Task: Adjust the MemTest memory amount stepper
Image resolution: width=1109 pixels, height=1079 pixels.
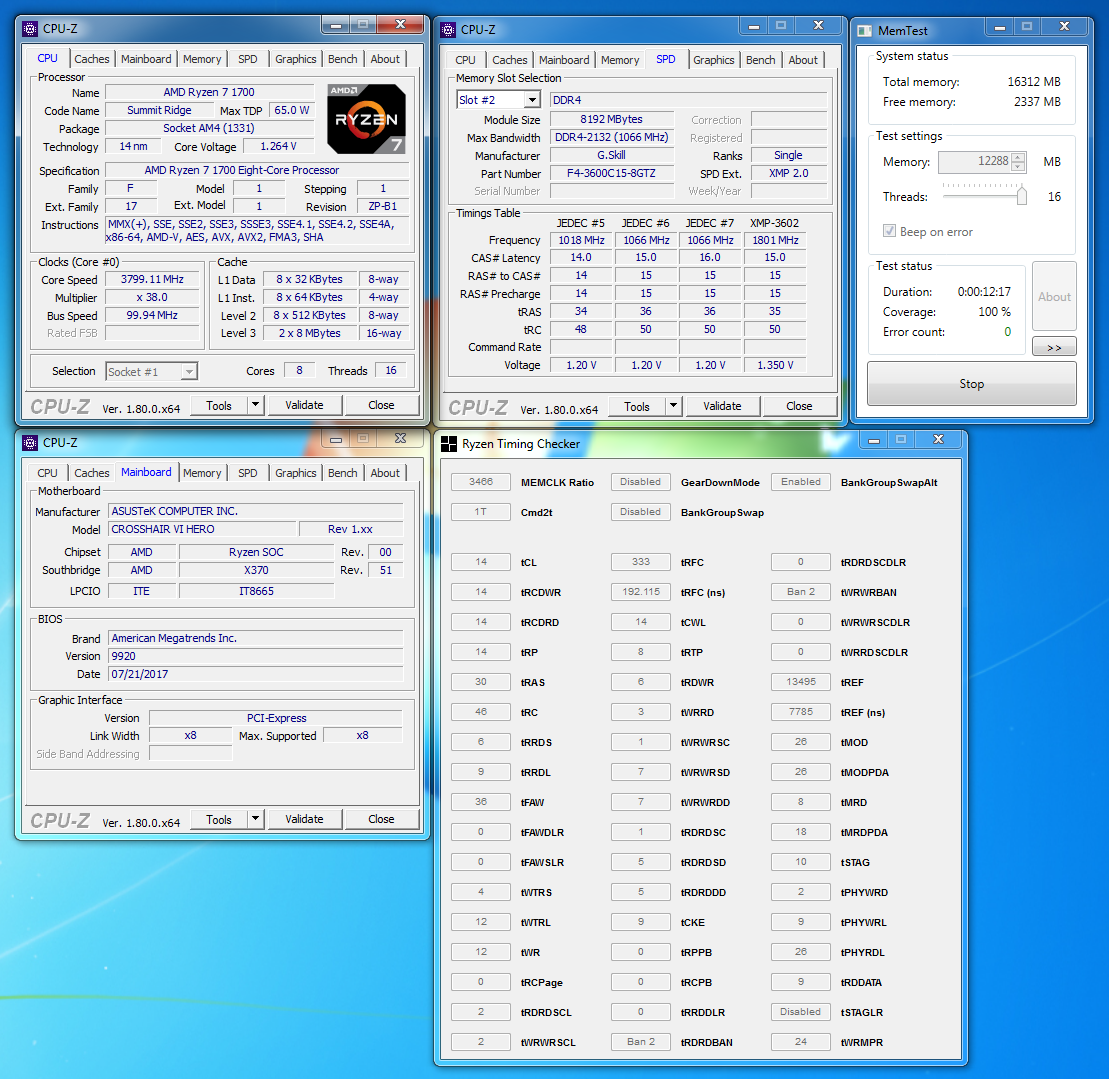Action: coord(1018,162)
